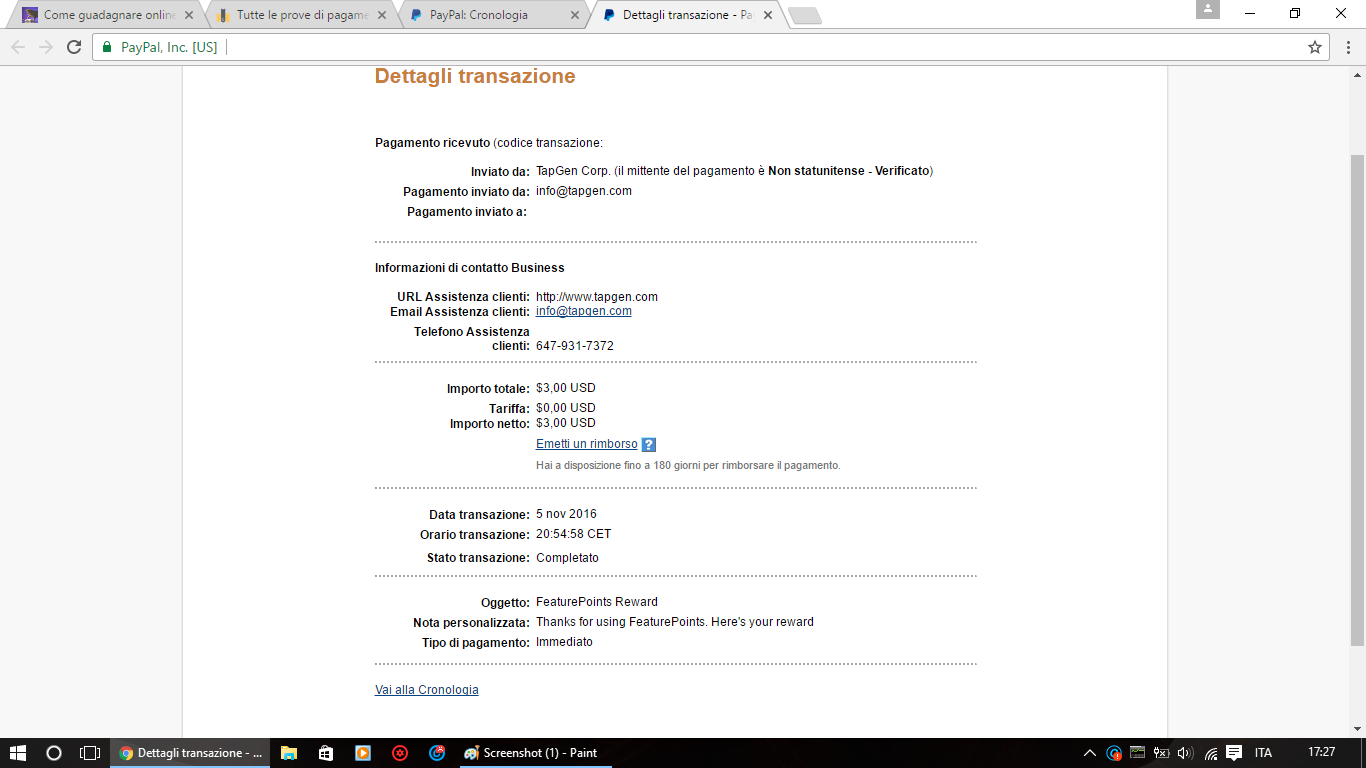Image resolution: width=1366 pixels, height=768 pixels.
Task: Open the volume speaker control
Action: (1186, 753)
